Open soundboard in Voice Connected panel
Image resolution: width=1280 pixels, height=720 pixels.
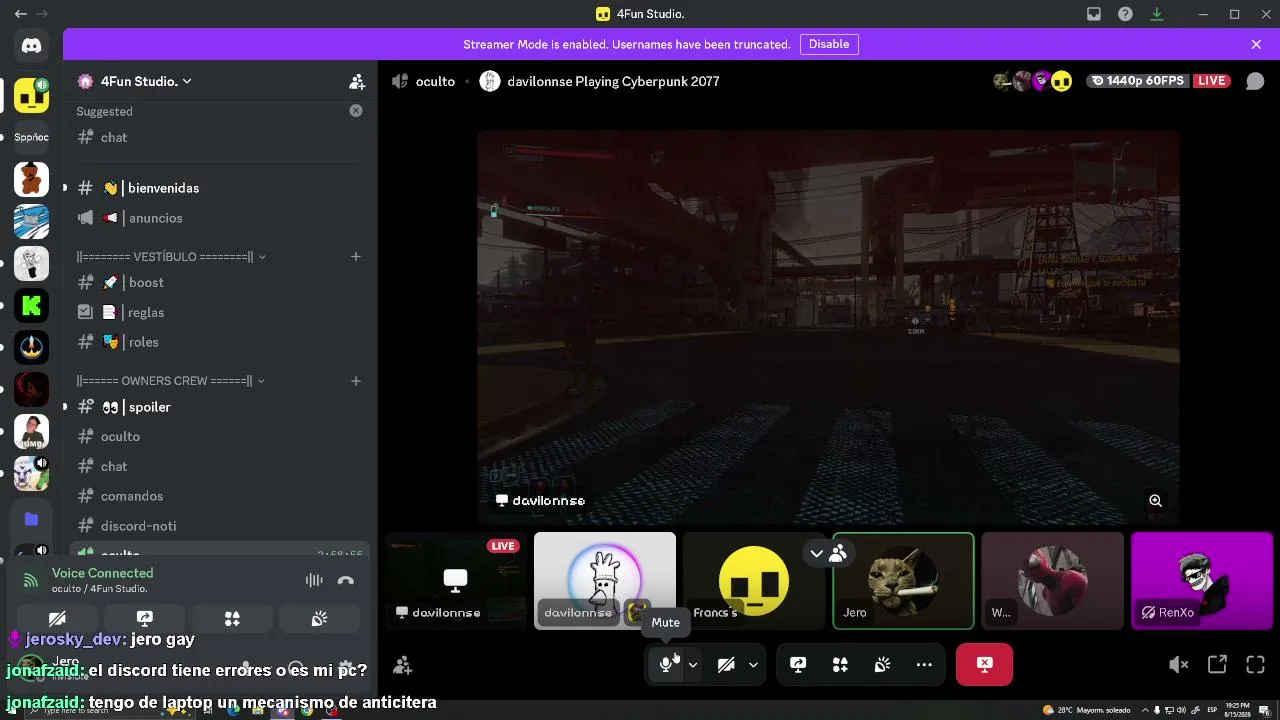[x=319, y=619]
